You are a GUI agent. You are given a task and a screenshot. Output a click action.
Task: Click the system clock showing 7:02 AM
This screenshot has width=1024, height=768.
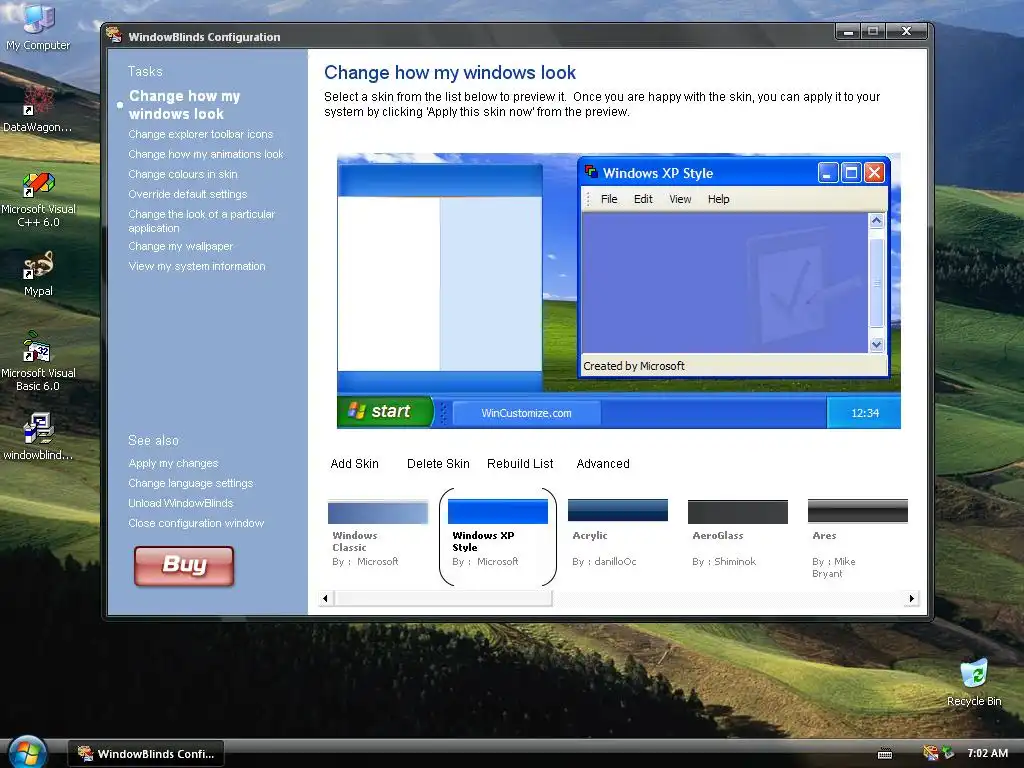point(987,753)
